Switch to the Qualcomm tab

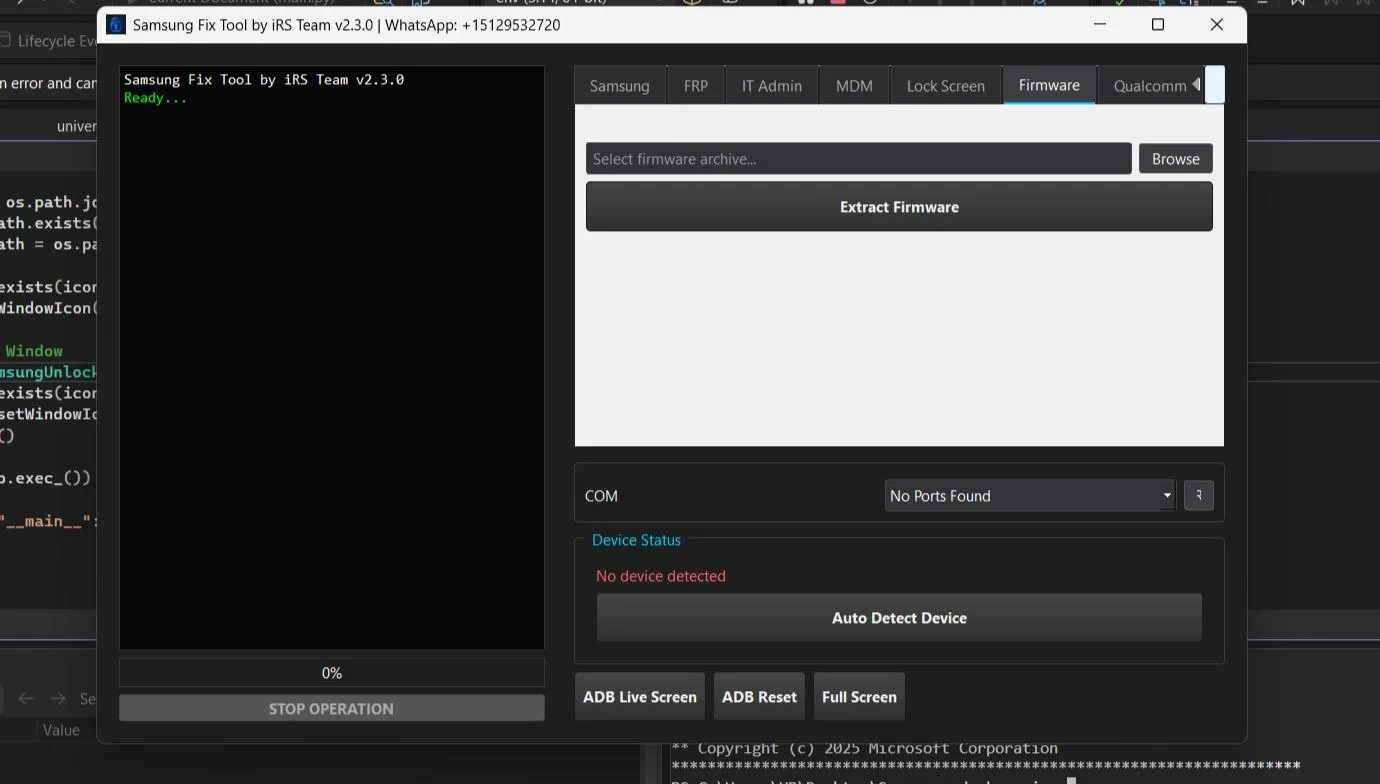(x=1149, y=86)
